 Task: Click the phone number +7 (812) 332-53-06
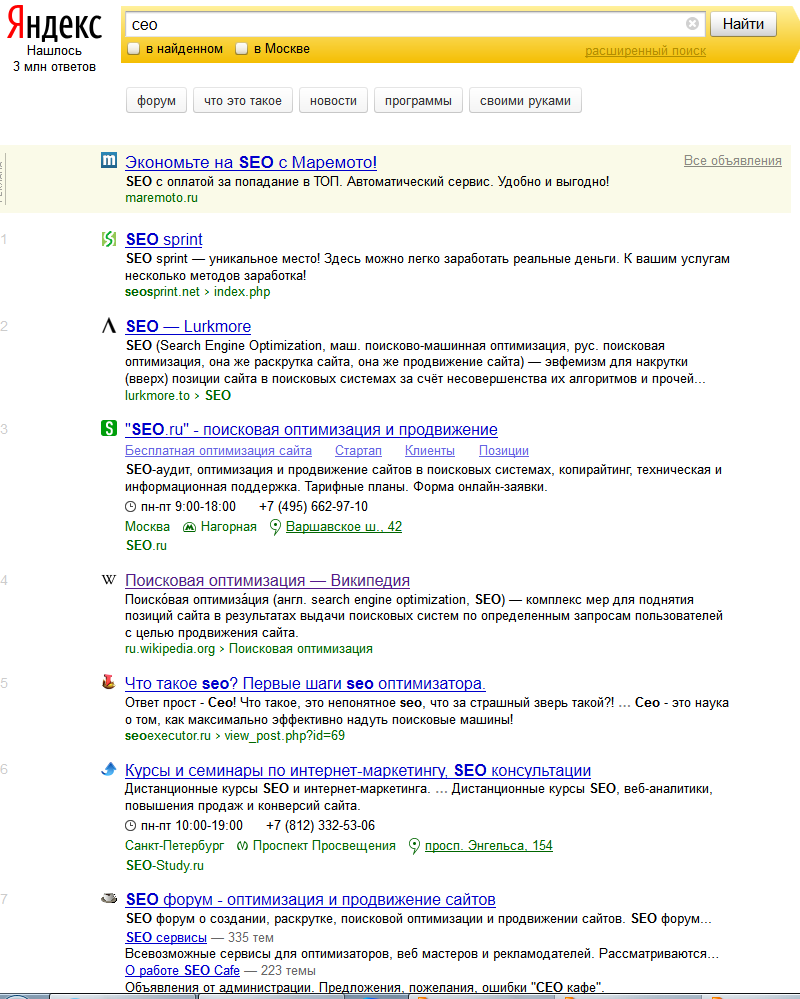tap(320, 826)
